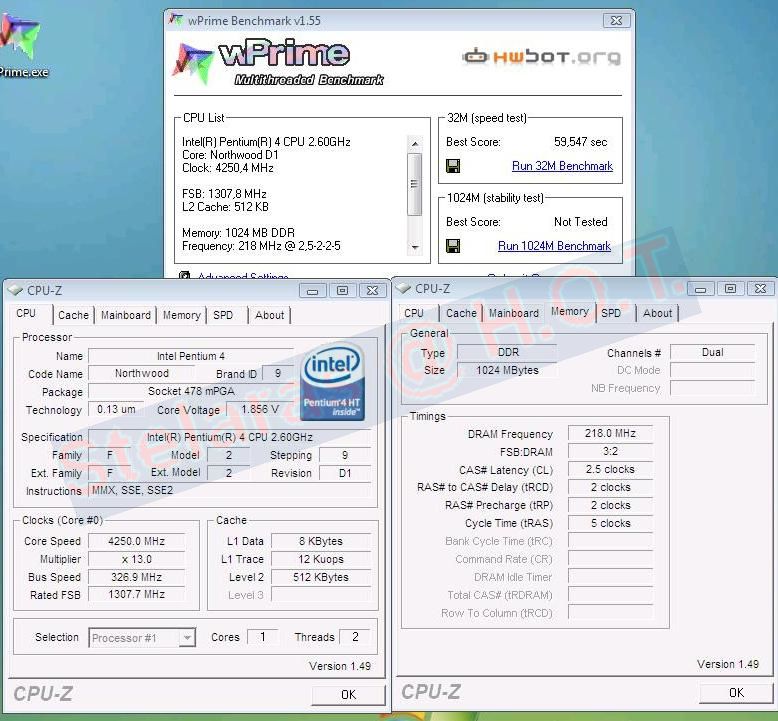Open Cache tab in right CPU-Z window
The image size is (778, 721).
tap(461, 313)
